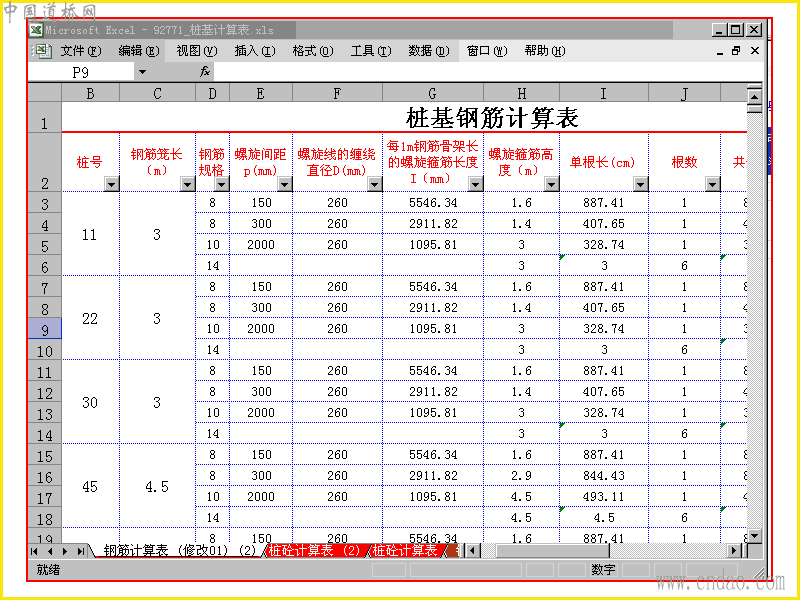The image size is (800, 600).
Task: Select row 9 header
Action: point(44,329)
